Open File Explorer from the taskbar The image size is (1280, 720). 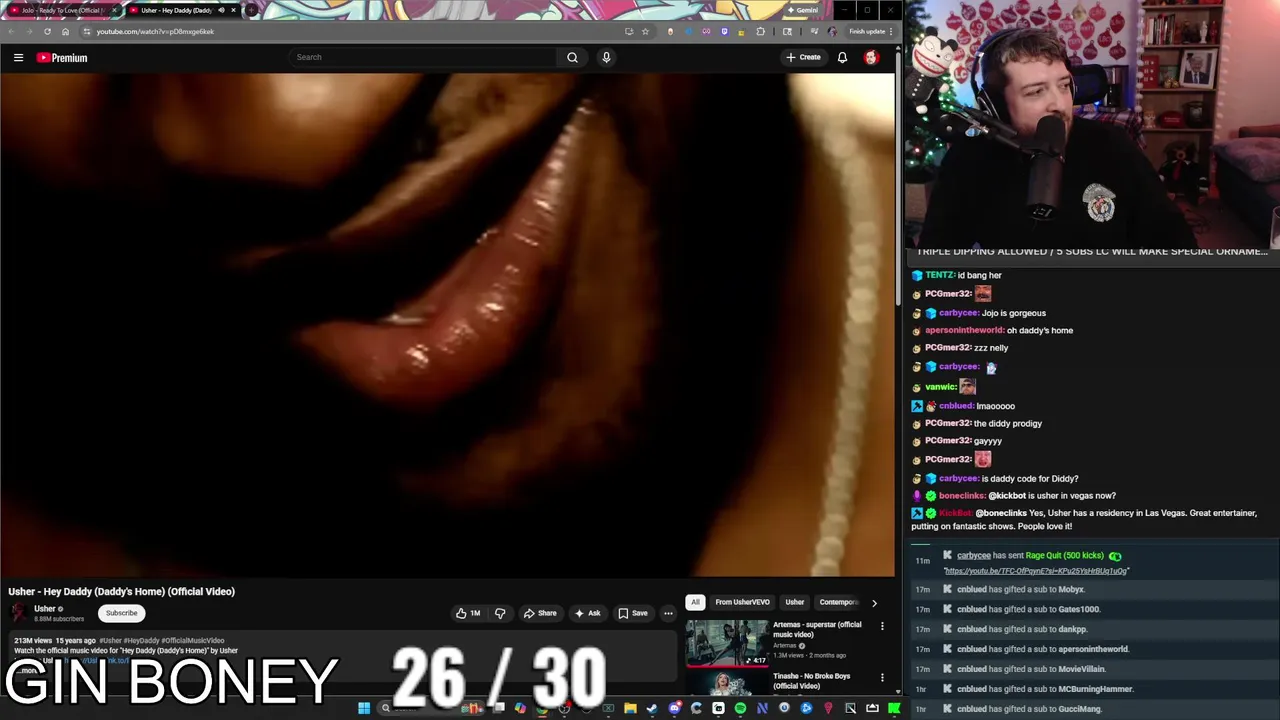[x=630, y=708]
